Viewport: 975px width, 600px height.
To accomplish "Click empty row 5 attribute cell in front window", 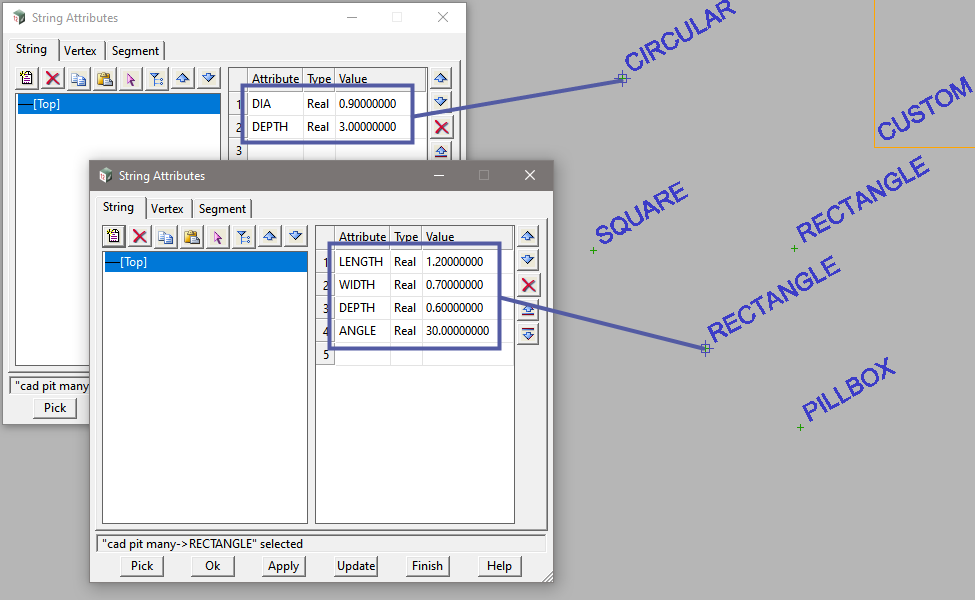I will point(363,354).
